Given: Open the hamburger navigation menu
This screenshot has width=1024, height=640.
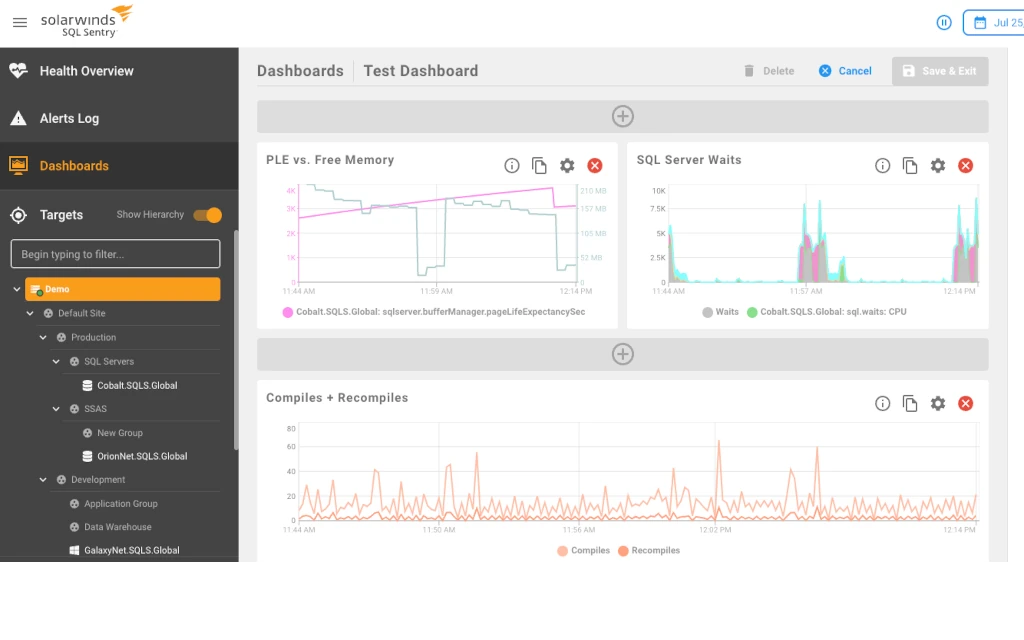Looking at the screenshot, I should tap(19, 22).
